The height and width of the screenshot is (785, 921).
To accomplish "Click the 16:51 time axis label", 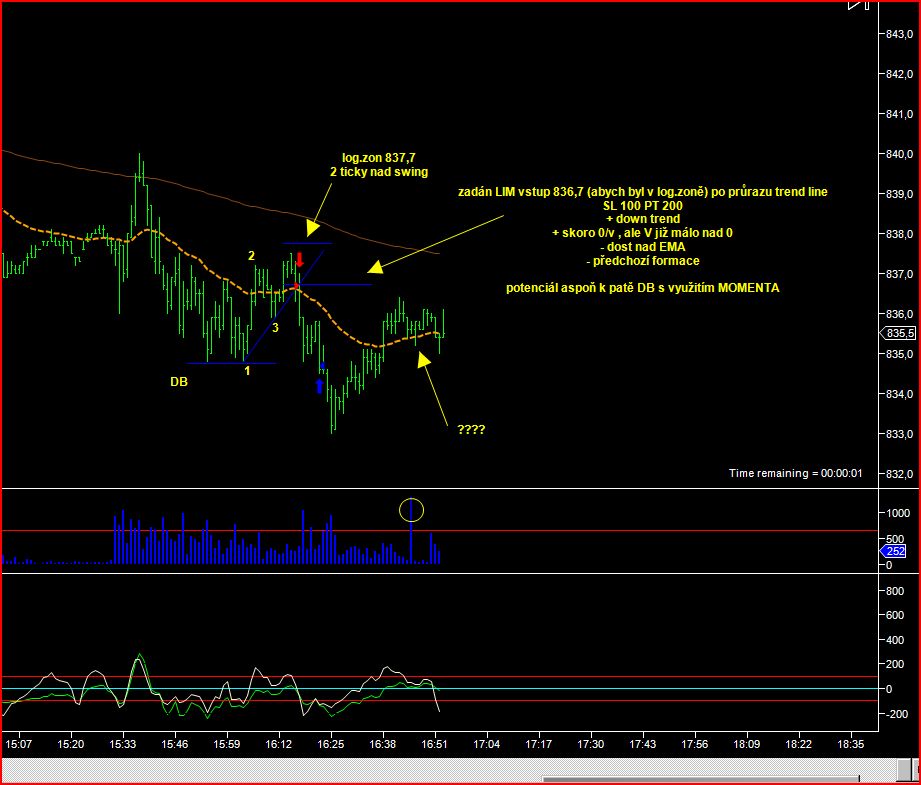I will coord(435,744).
